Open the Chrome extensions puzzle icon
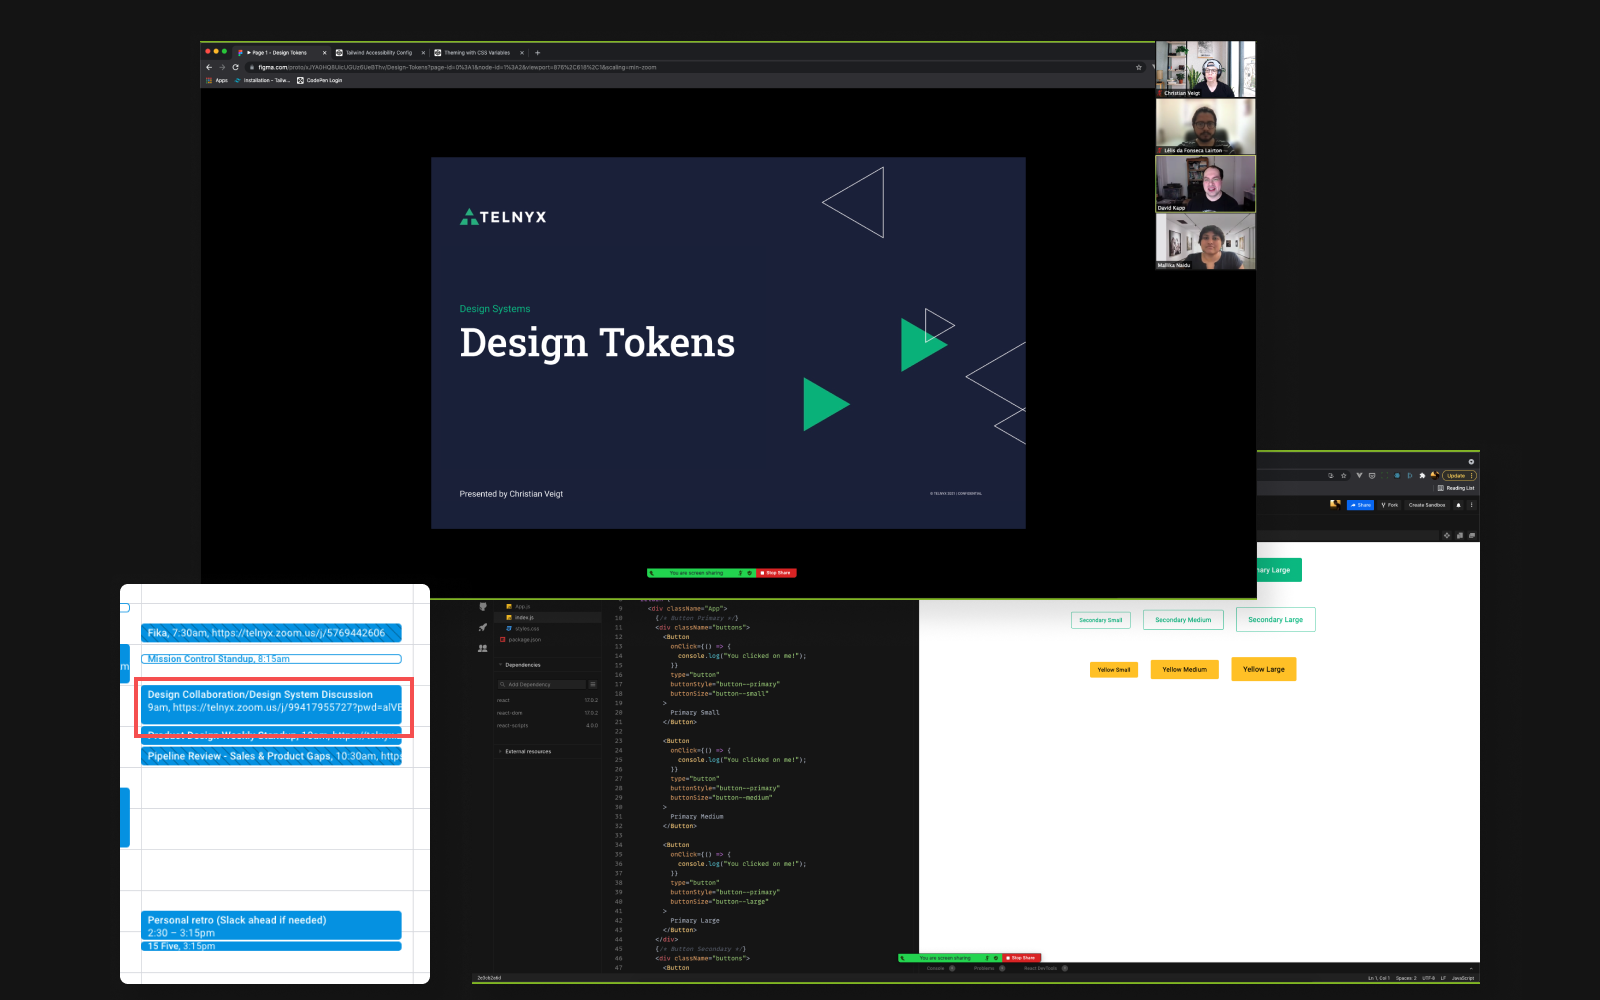This screenshot has height=1000, width=1600. (1422, 476)
